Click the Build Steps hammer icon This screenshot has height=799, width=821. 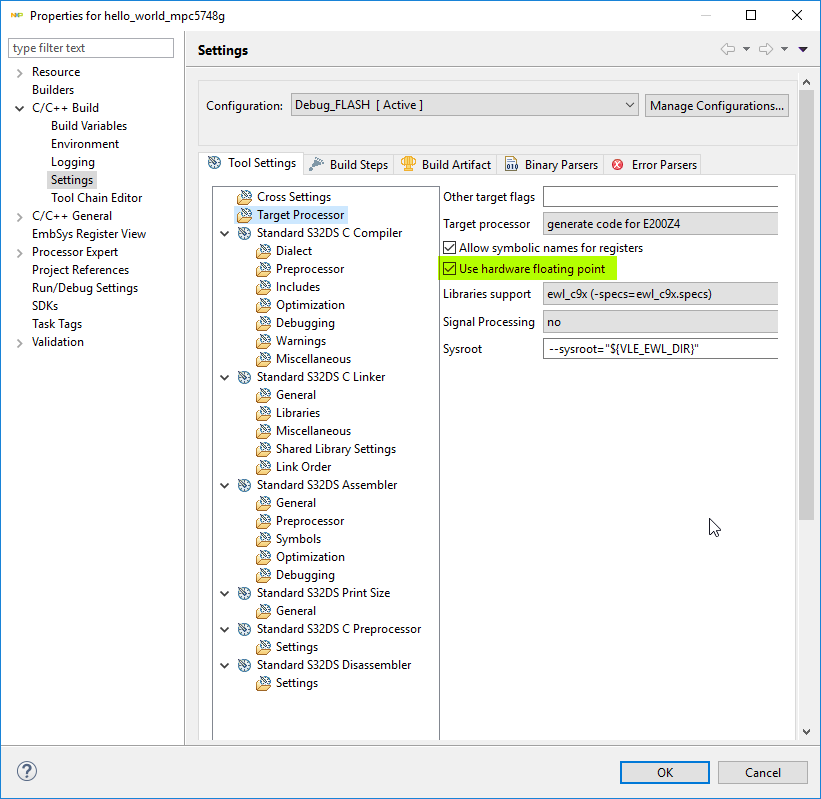316,164
